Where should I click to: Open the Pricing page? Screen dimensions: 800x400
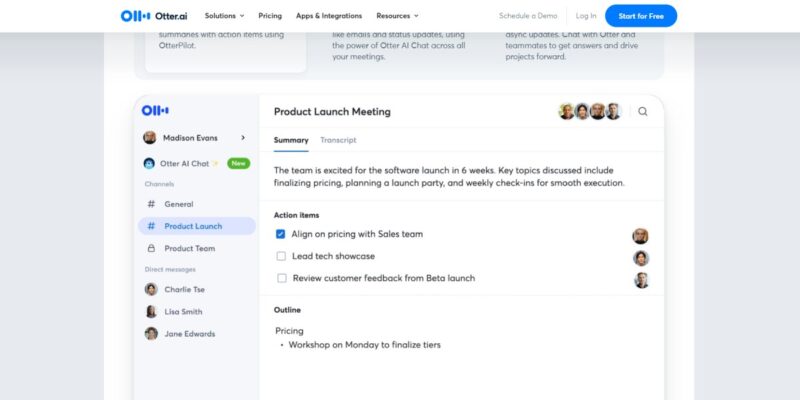click(270, 16)
